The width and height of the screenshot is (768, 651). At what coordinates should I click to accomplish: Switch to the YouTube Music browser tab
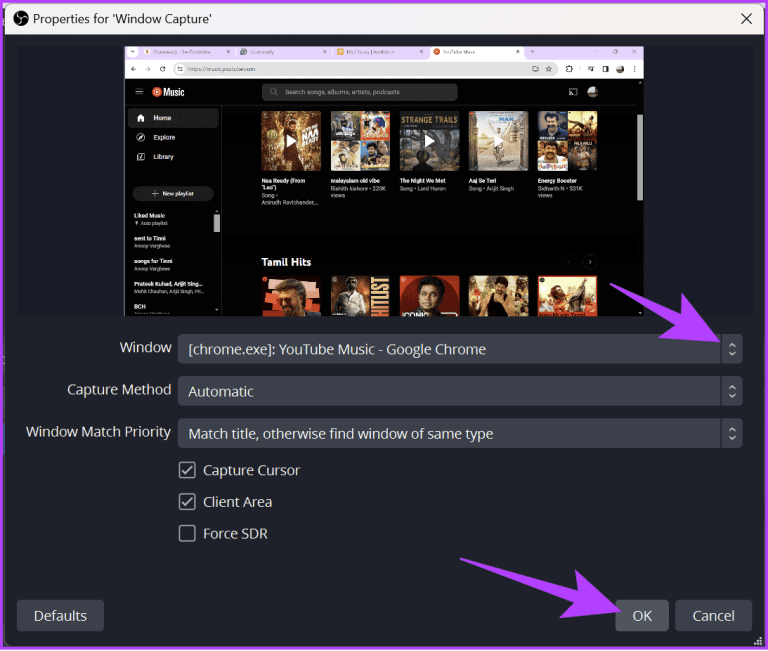pos(470,51)
